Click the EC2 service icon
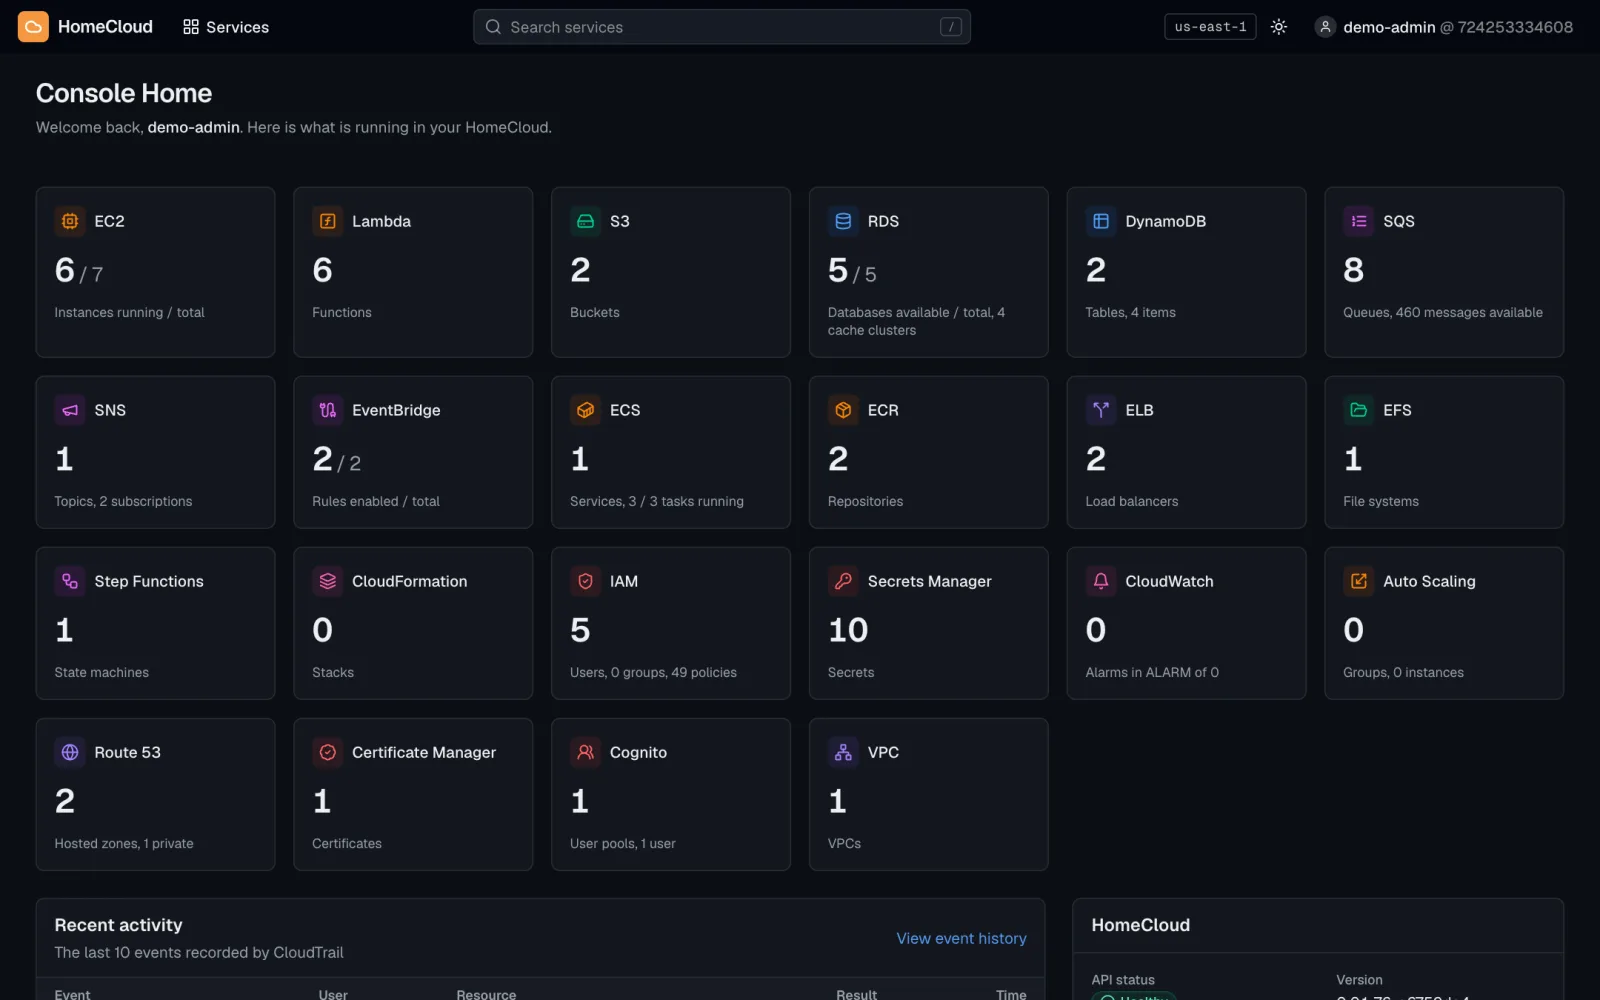 [70, 221]
